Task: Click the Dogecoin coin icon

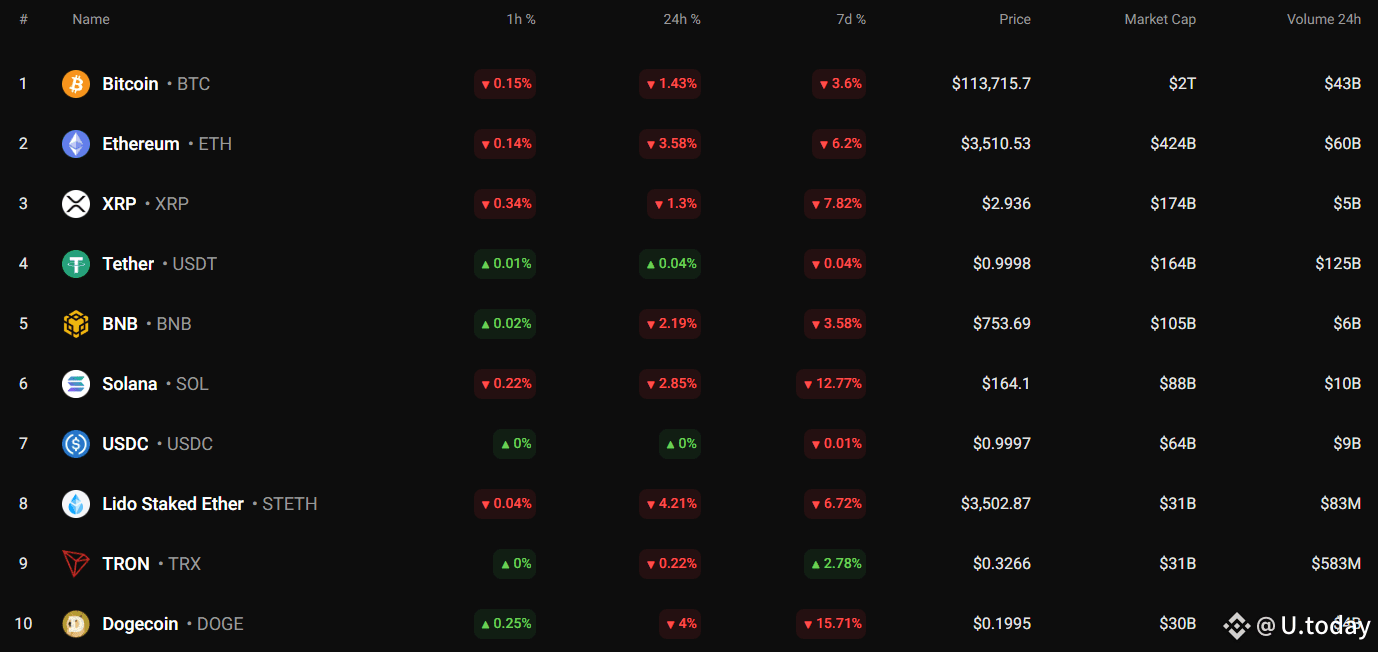Action: click(x=76, y=624)
